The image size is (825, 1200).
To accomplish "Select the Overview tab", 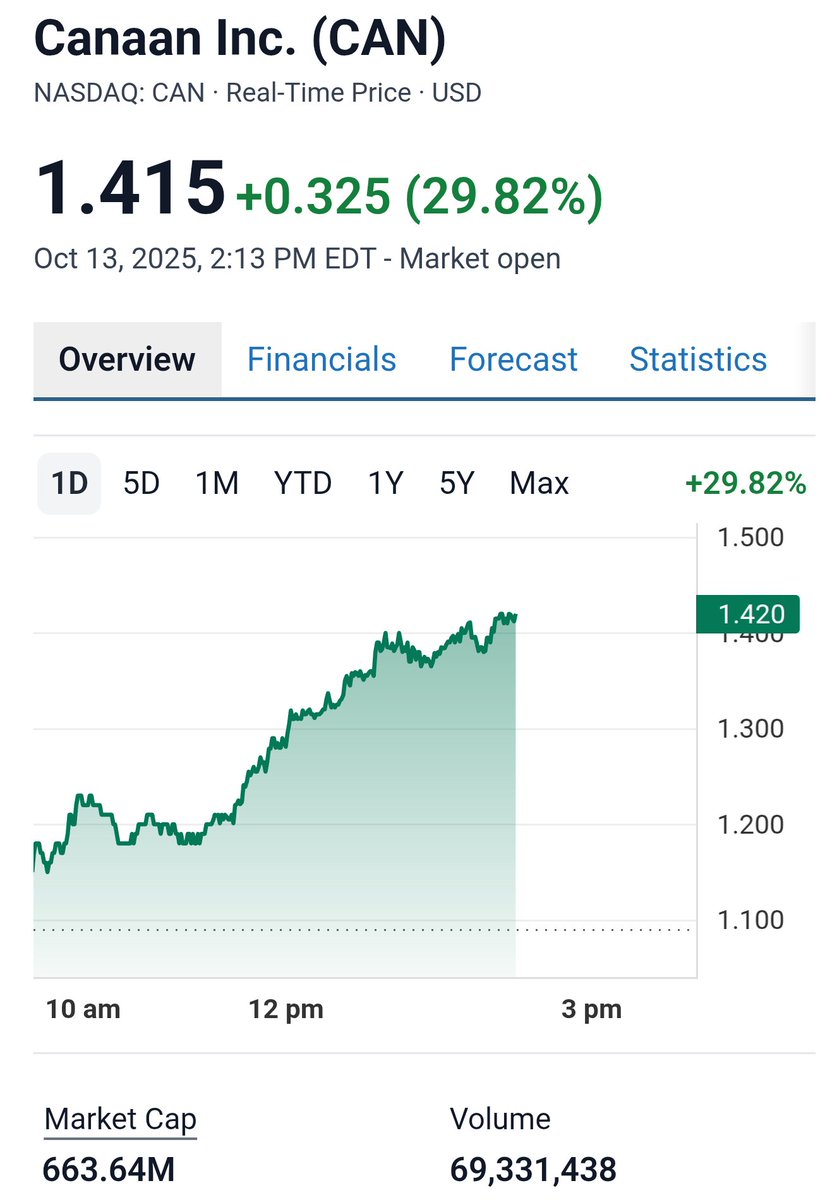I will (127, 359).
